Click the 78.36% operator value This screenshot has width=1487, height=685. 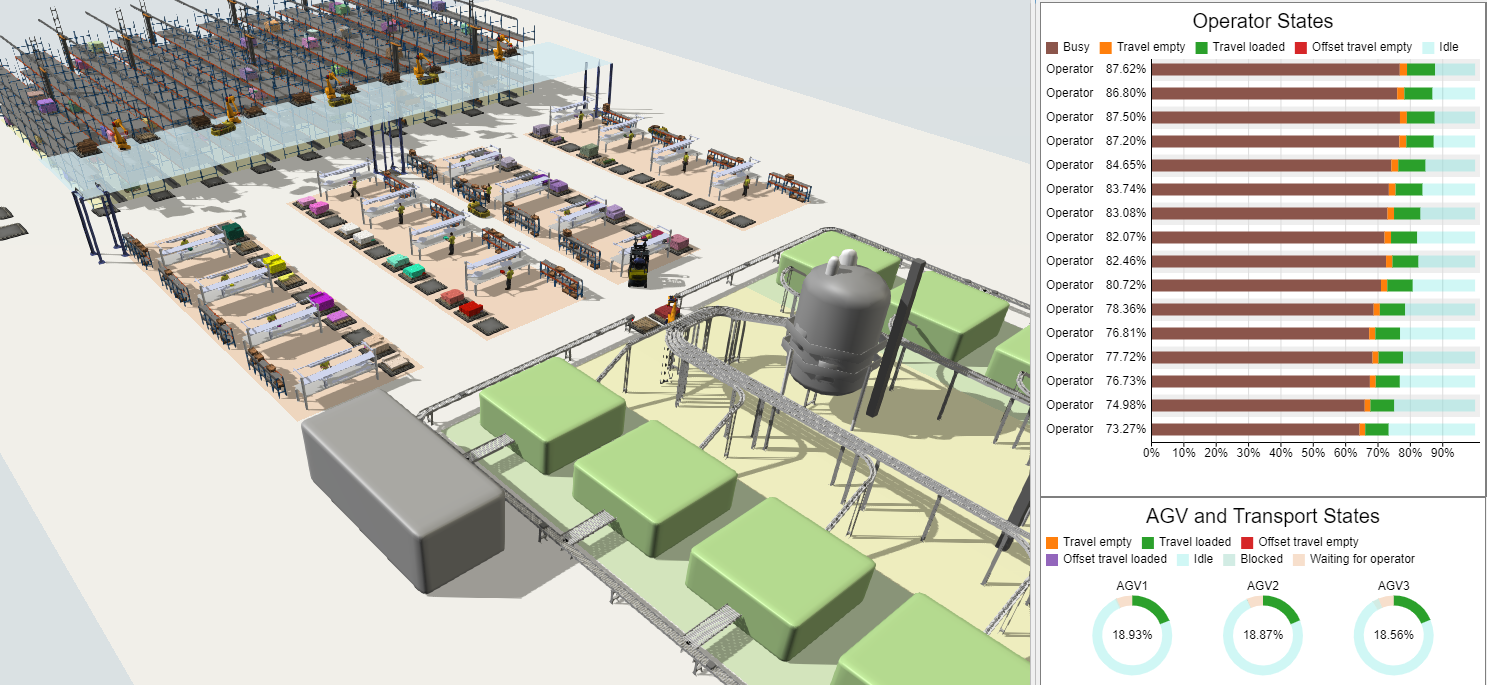[x=1126, y=309]
